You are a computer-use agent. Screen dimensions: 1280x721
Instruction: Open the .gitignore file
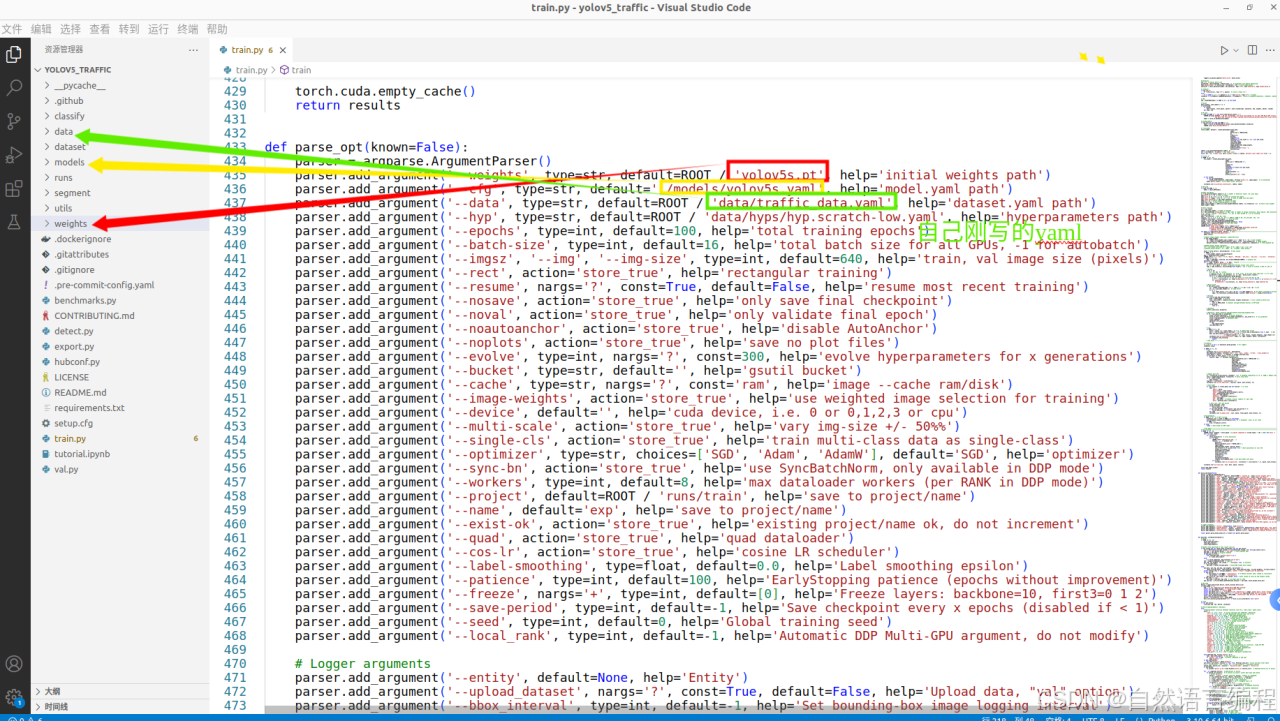[x=120, y=270]
